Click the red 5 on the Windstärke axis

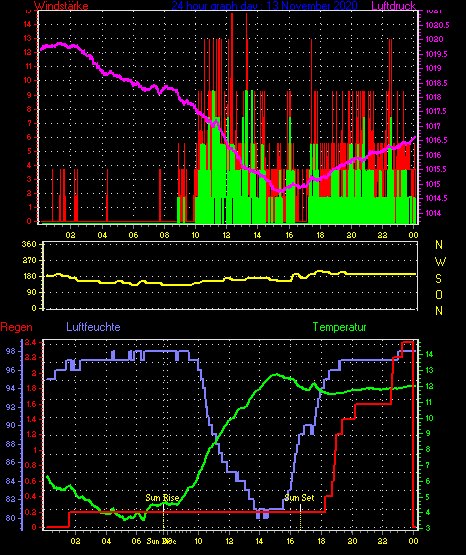click(29, 151)
